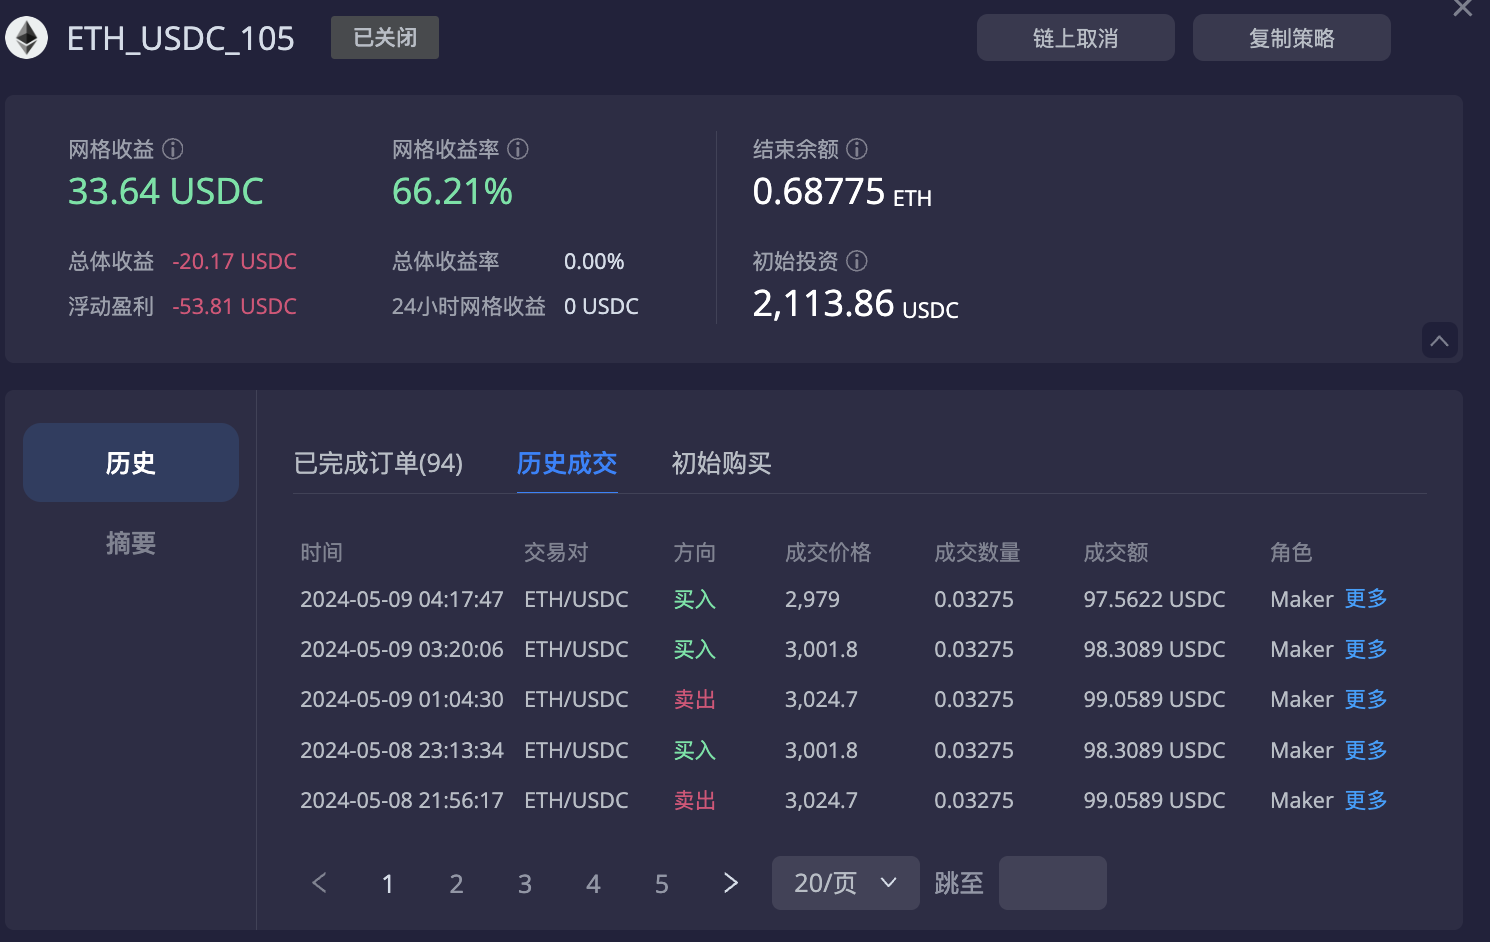The image size is (1490, 942).
Task: Click the 角色 column header
Action: click(x=1291, y=552)
